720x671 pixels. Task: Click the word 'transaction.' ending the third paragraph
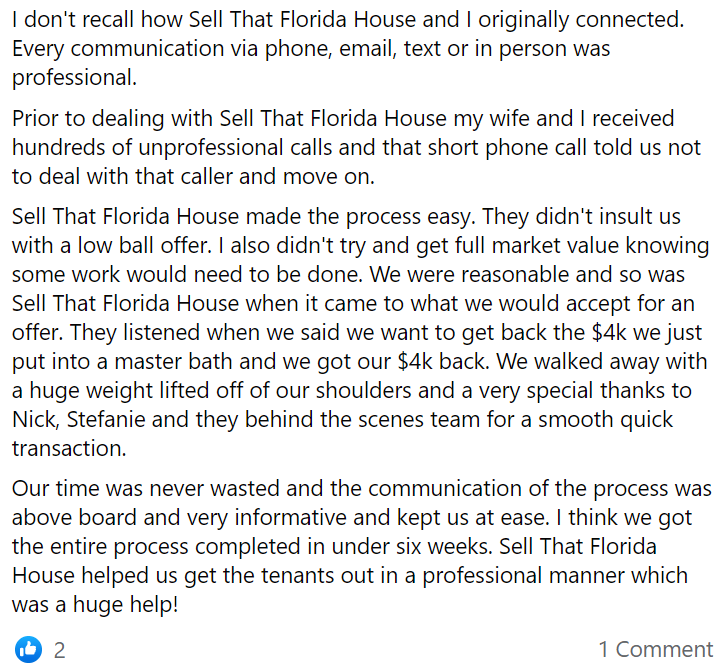69,448
